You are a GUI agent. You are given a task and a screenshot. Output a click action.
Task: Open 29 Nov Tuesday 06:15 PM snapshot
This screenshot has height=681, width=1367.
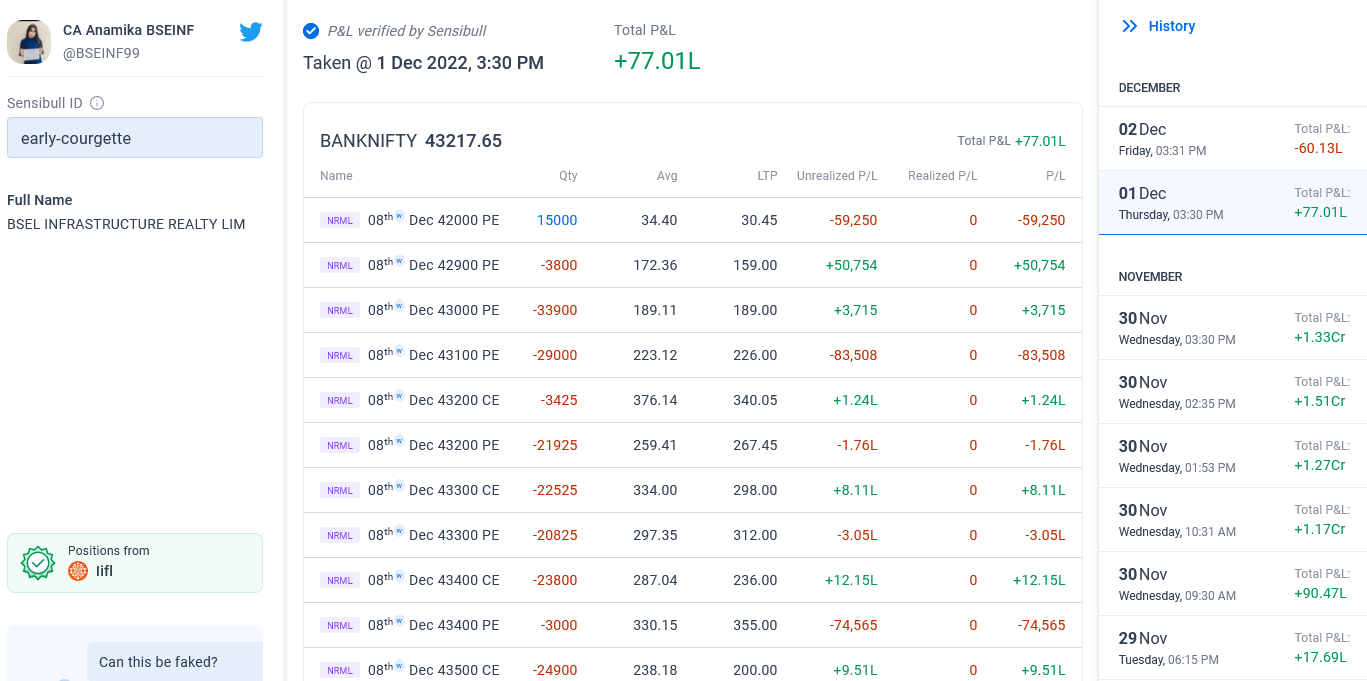click(1232, 648)
